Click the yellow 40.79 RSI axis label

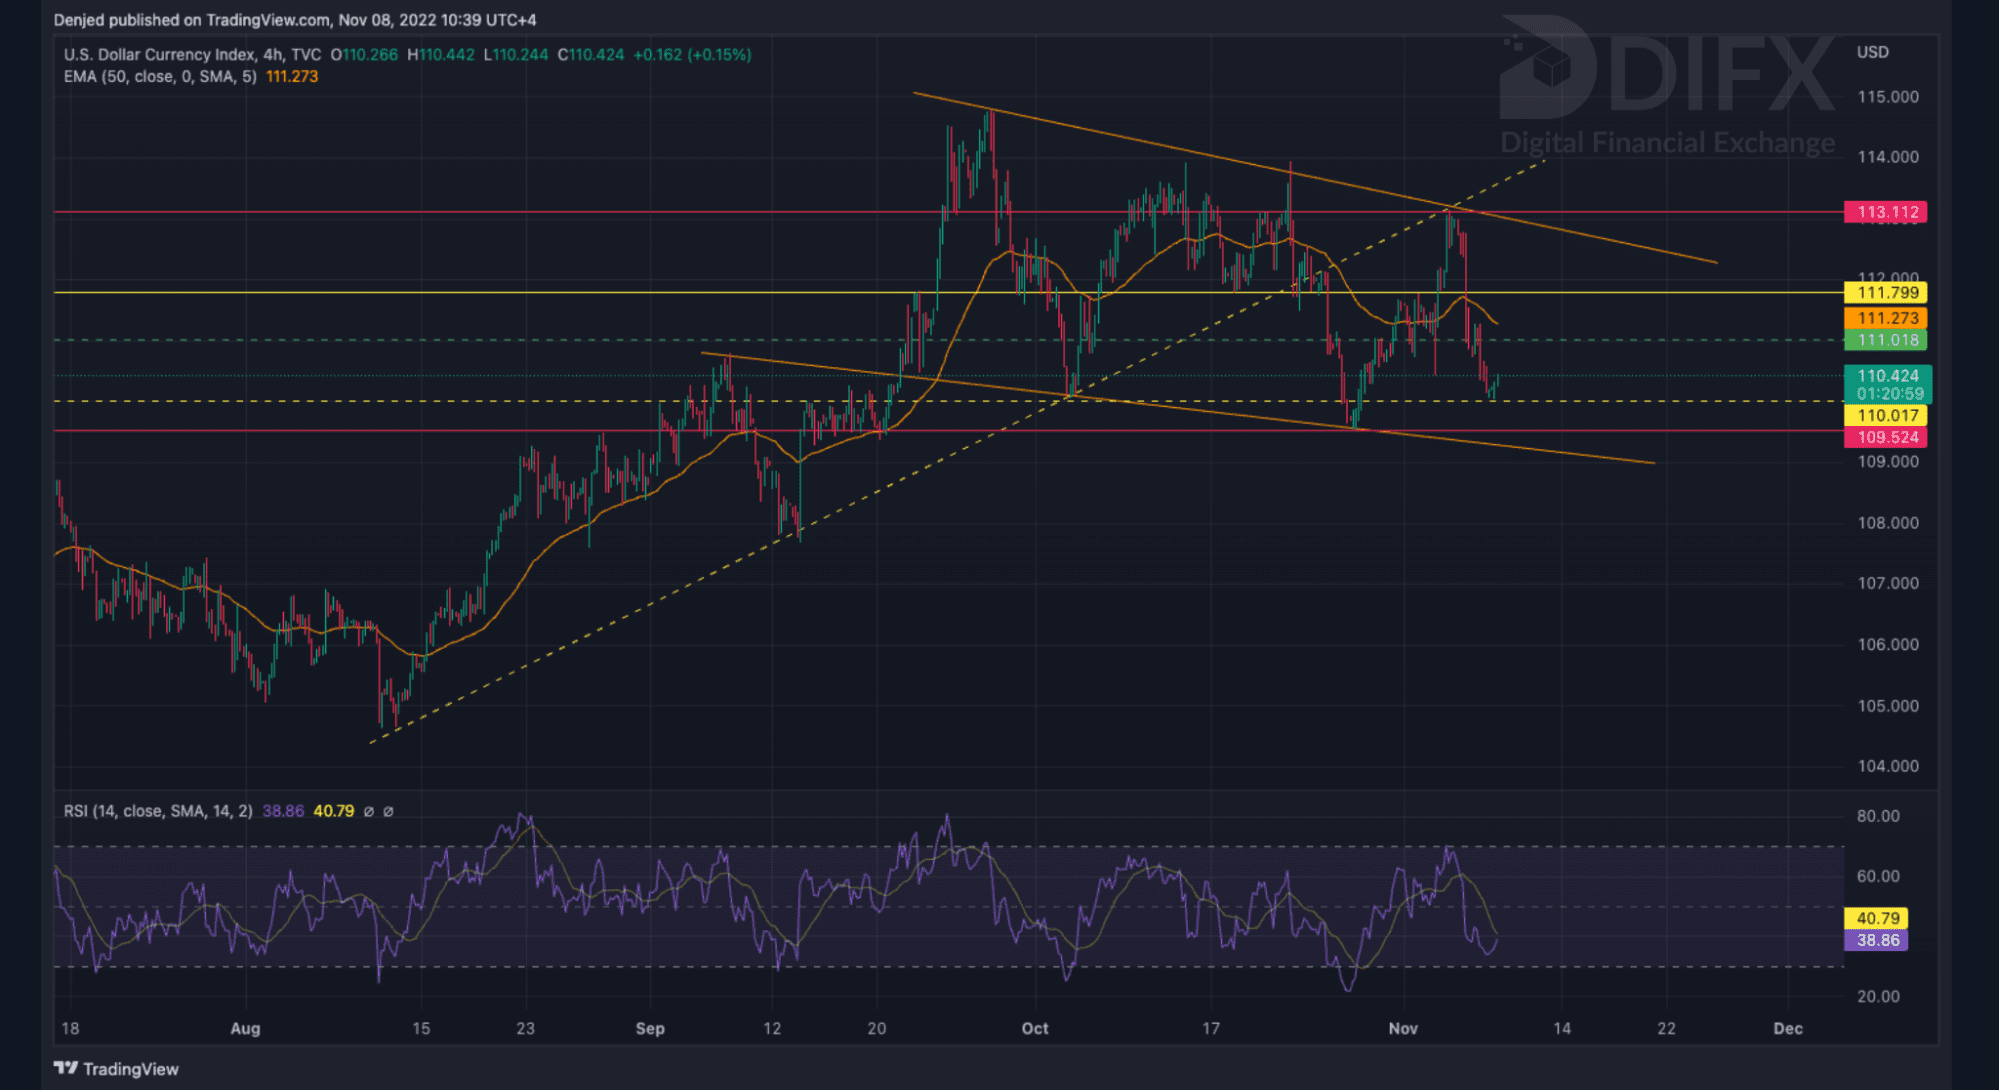tap(1877, 918)
